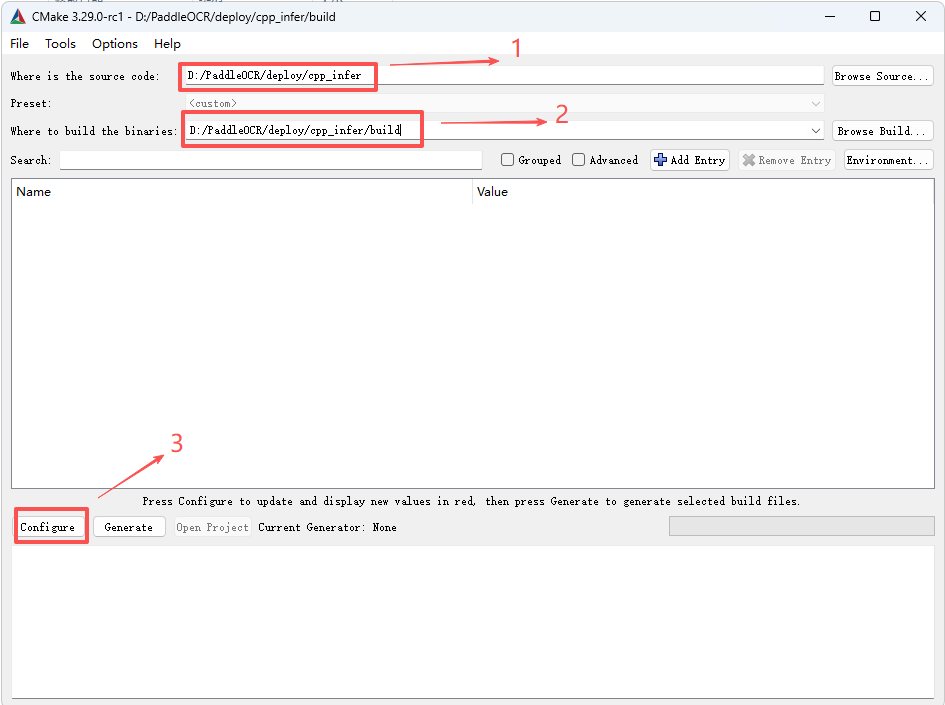
Task: Expand the build binaries path dropdown arrow
Action: coord(815,131)
